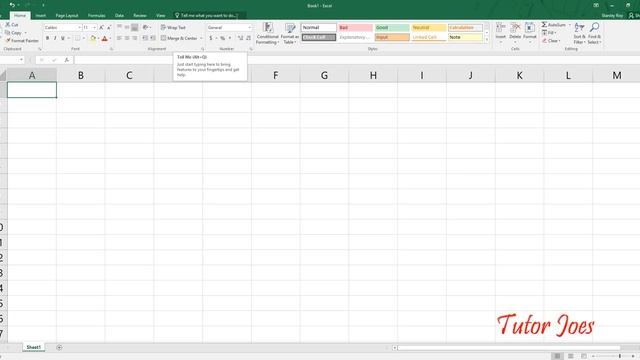Click the Tell me what you want search box
This screenshot has height=360, width=640.
tap(209, 16)
